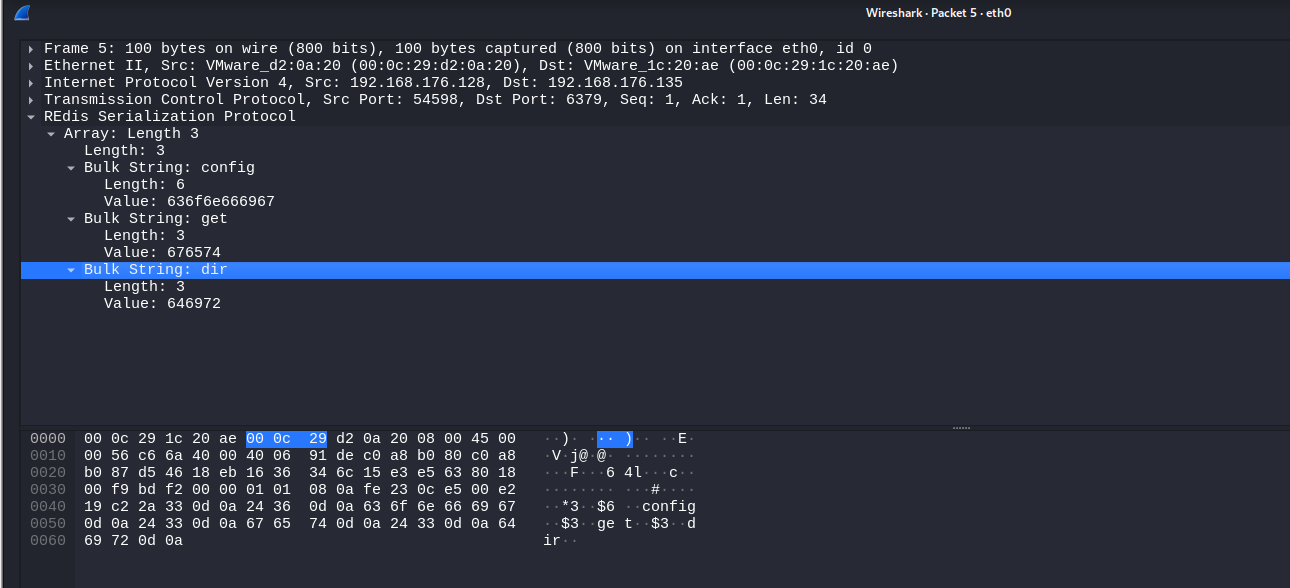
Task: Click the highlighted hex bytes 00 0c 29
Action: pos(286,439)
